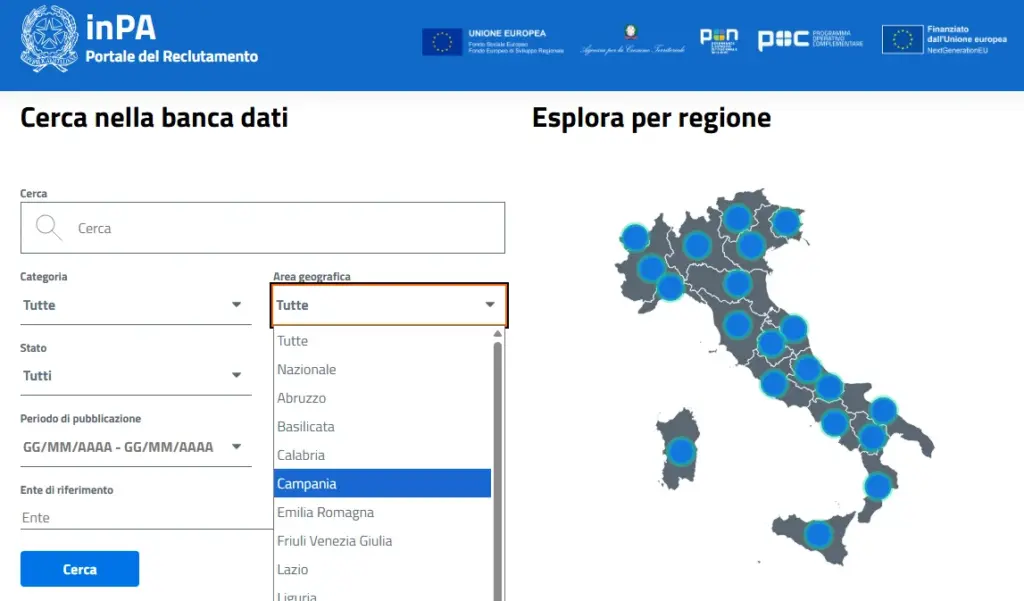Click the Umbria map marker
The height and width of the screenshot is (601, 1024).
click(x=771, y=343)
